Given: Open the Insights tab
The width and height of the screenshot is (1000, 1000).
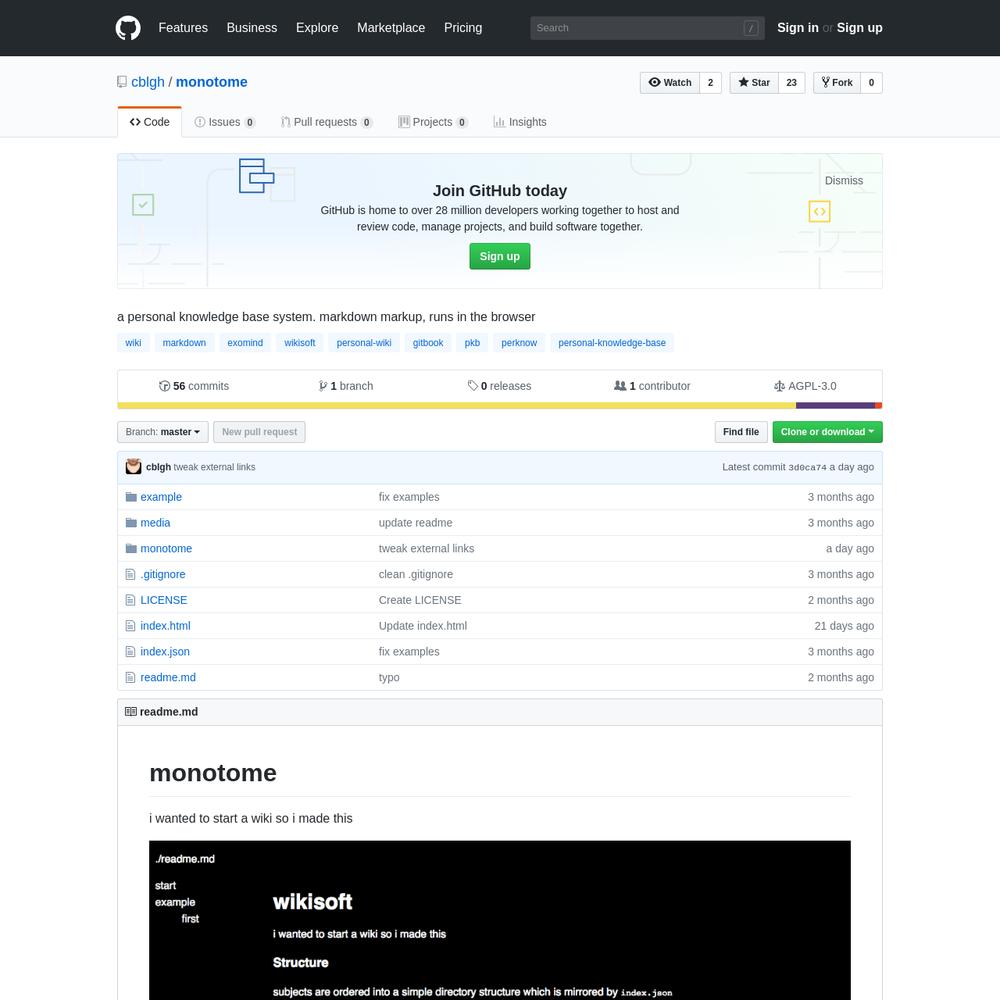Looking at the screenshot, I should [520, 122].
